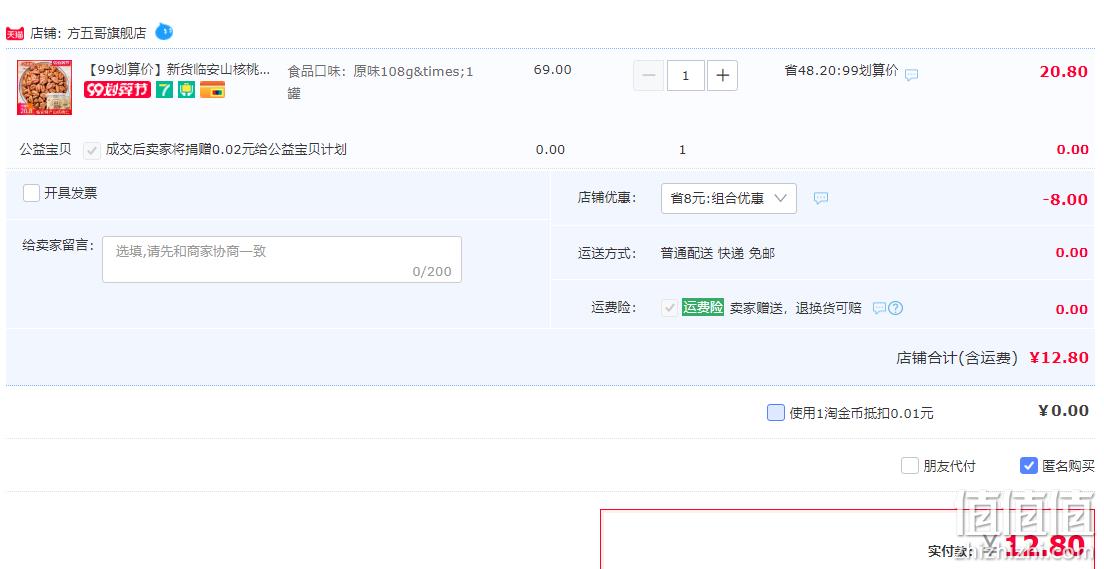Click the green 7-day return badge
Screen dimensions: 1104x569
coord(164,89)
